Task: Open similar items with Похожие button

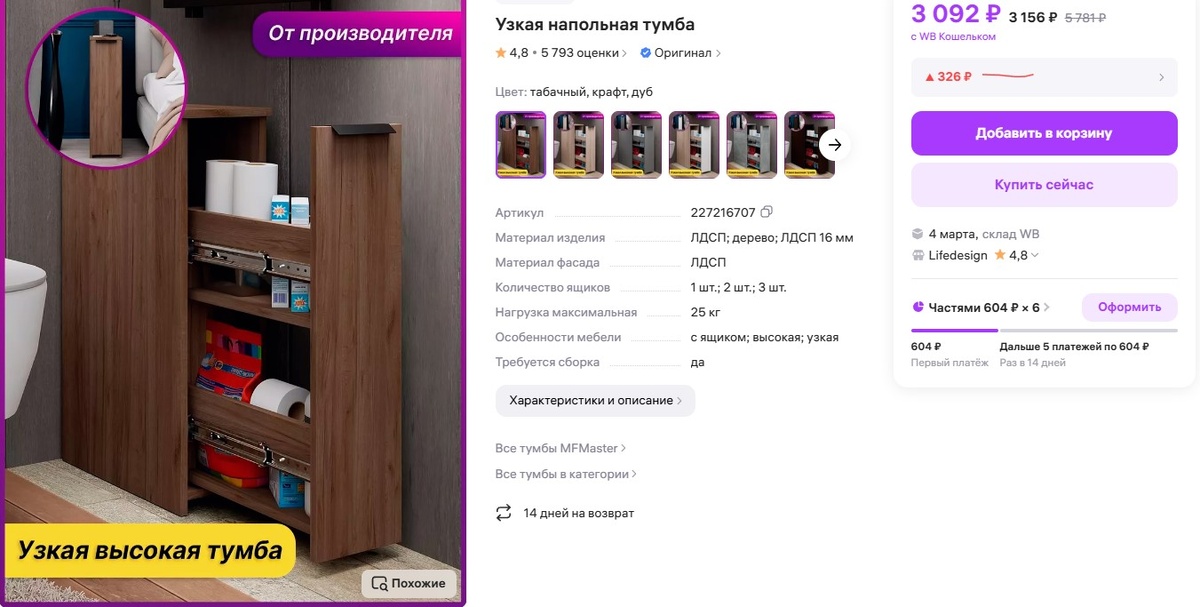Action: point(409,583)
